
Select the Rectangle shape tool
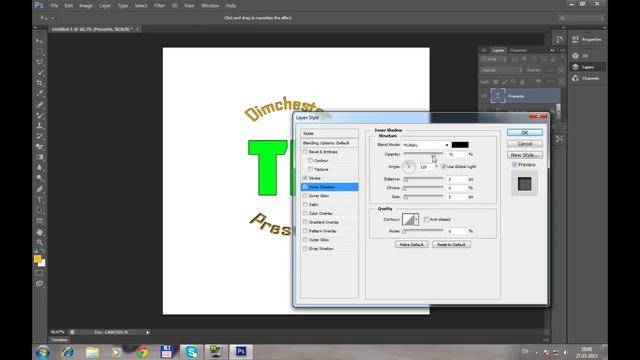40,221
